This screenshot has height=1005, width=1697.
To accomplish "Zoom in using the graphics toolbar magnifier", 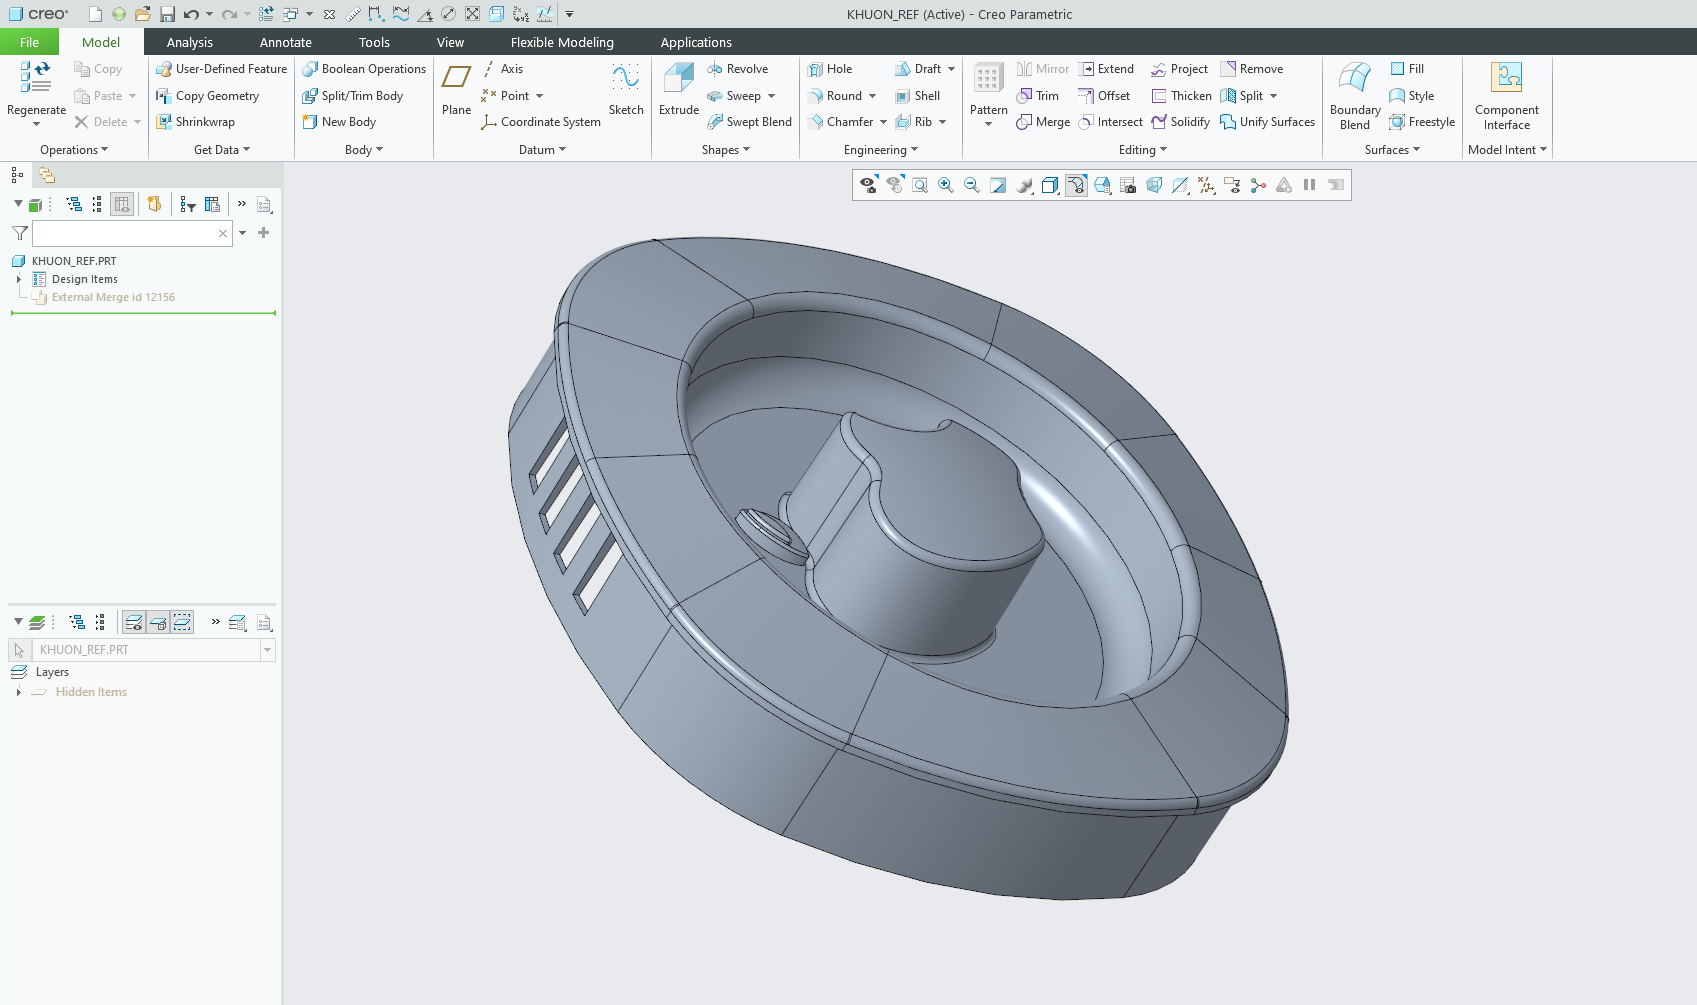I will 945,186.
